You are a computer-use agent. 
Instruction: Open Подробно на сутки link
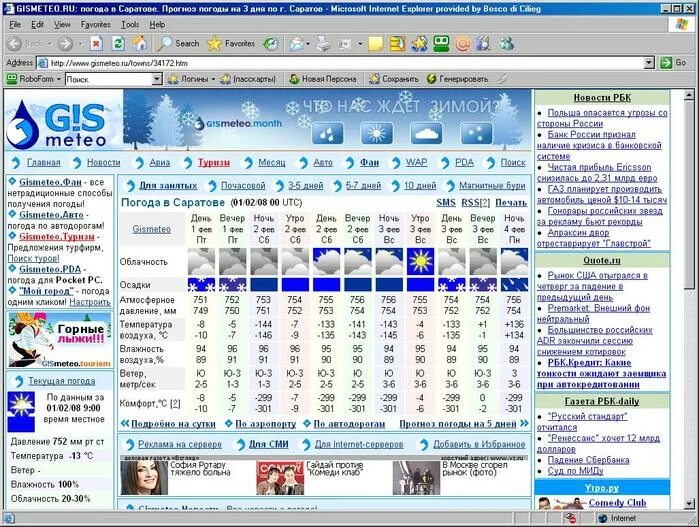(x=173, y=424)
